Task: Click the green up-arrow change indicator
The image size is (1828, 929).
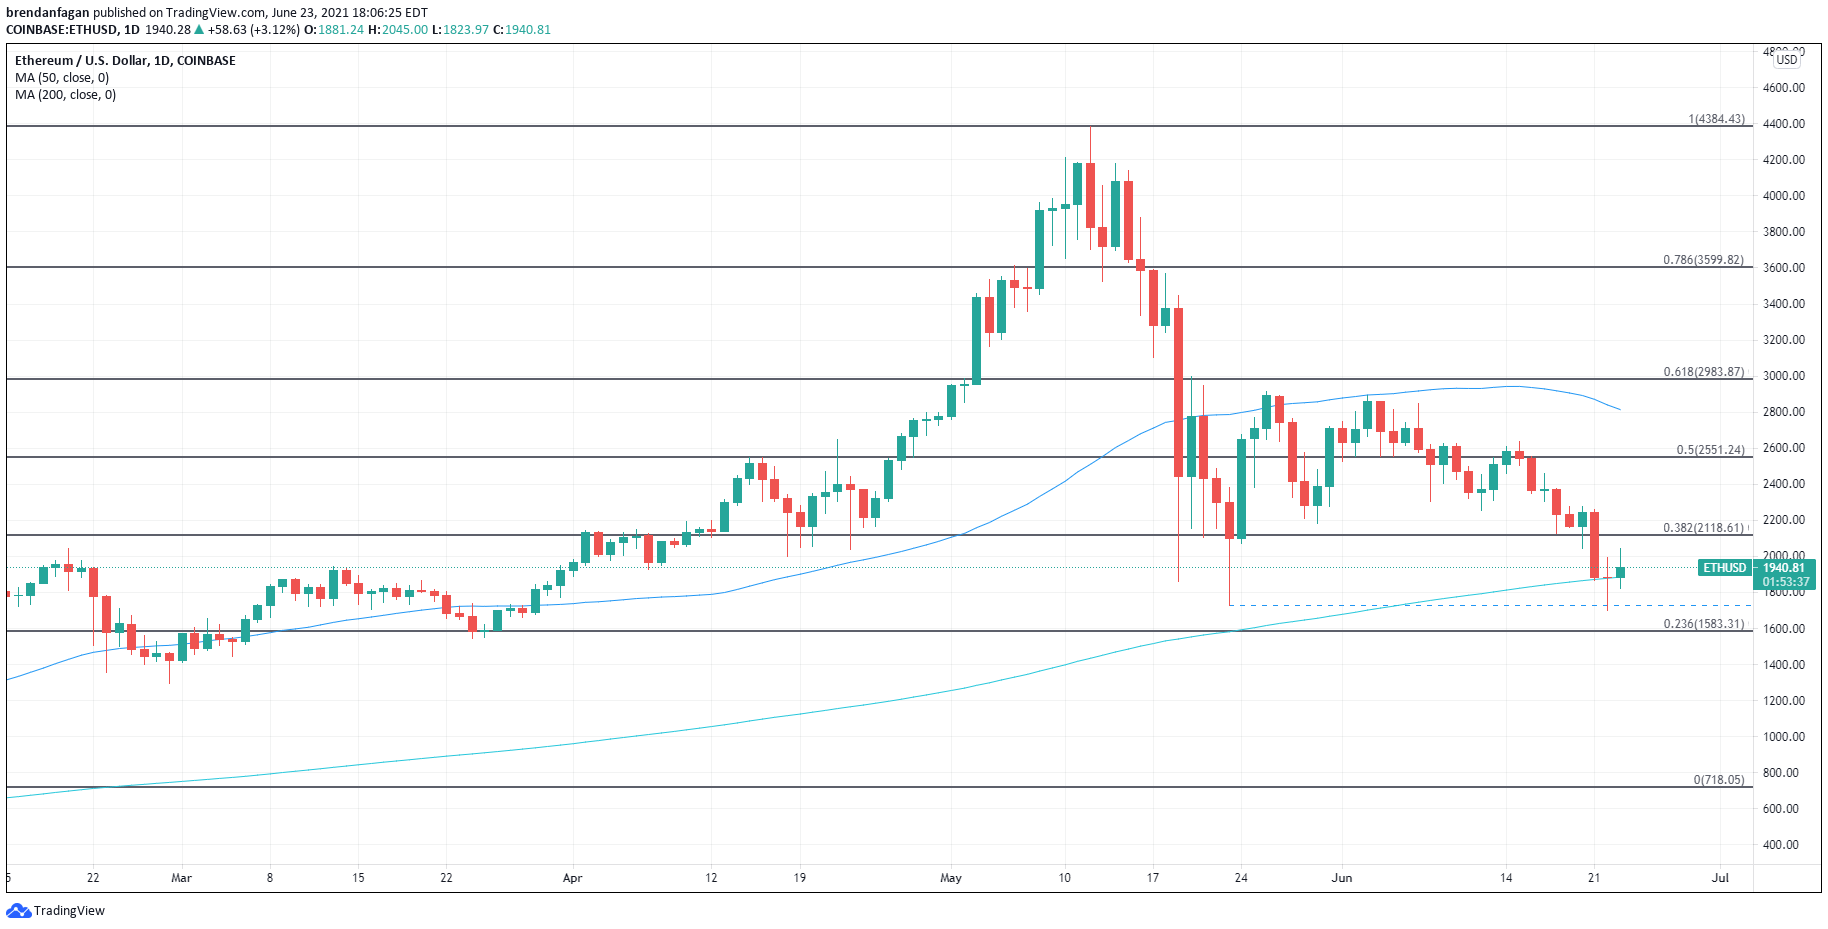Action: click(199, 30)
